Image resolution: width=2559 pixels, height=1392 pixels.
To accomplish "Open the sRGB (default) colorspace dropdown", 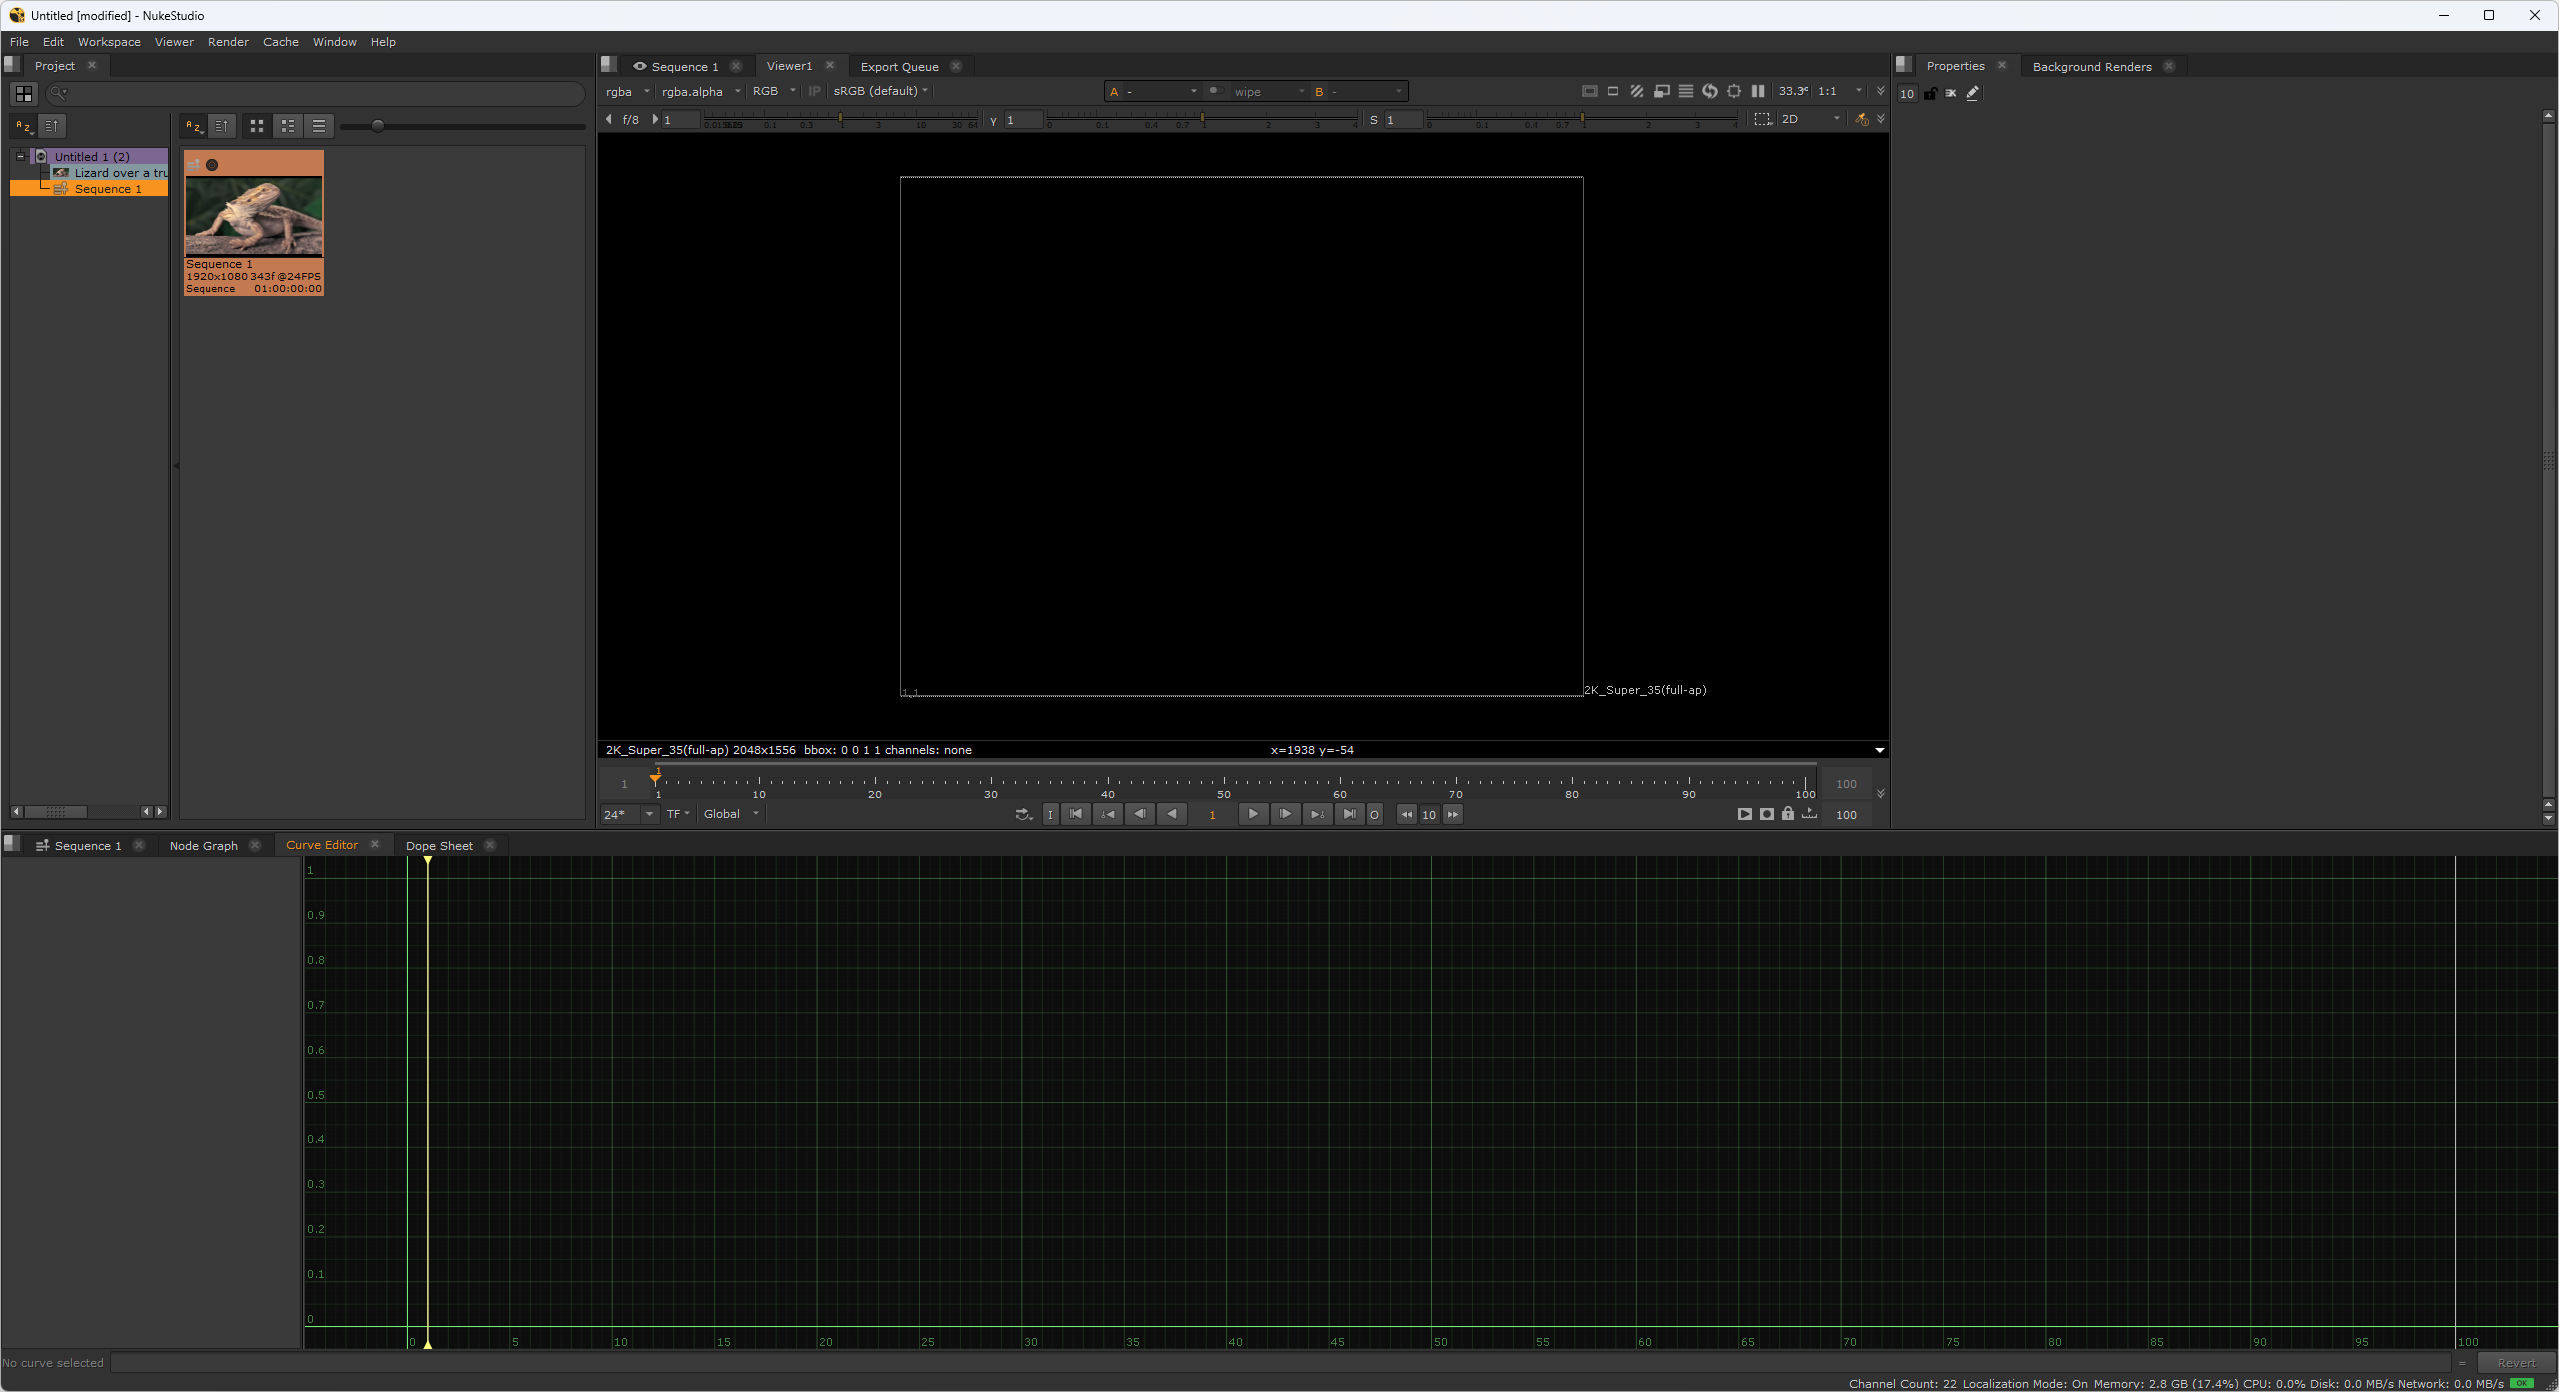I will tap(880, 91).
